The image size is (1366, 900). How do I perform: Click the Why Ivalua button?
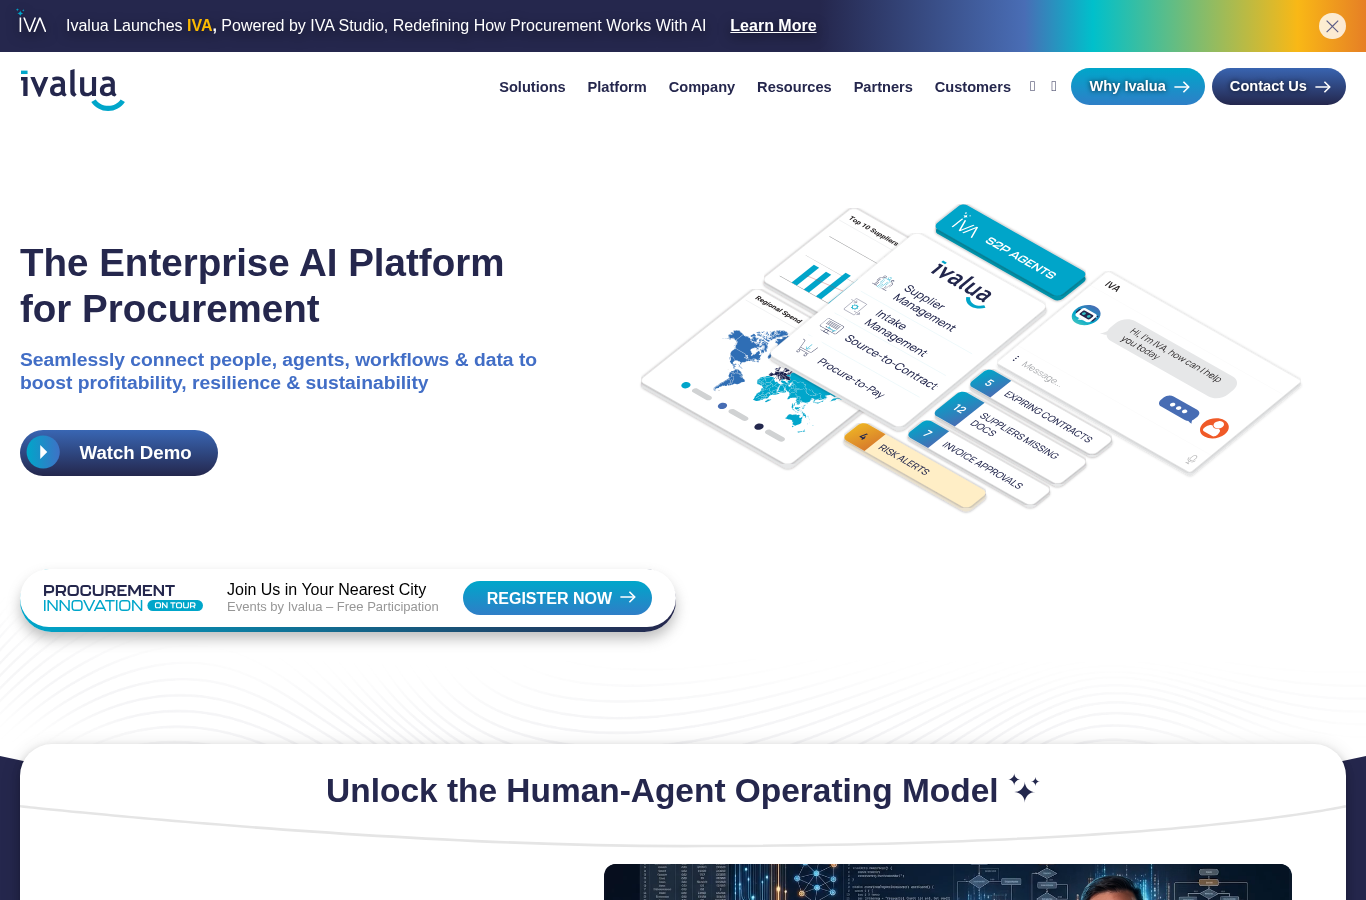point(1138,87)
